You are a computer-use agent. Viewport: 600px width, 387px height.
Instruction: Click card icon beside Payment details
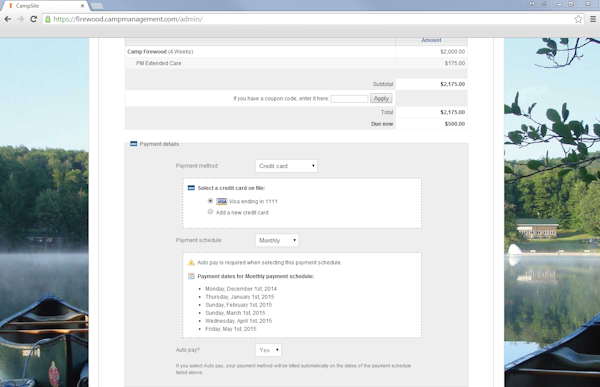click(x=134, y=144)
